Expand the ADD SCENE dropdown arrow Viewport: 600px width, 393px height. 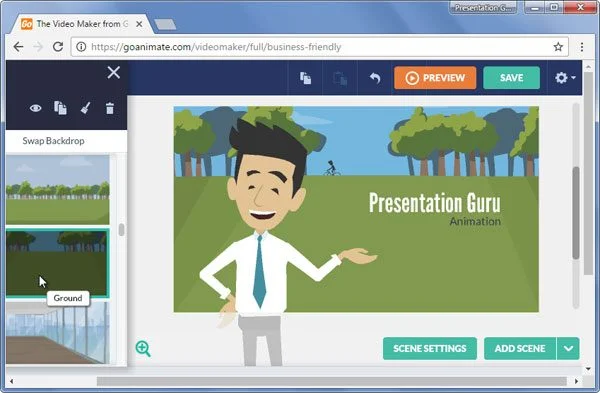(x=568, y=348)
